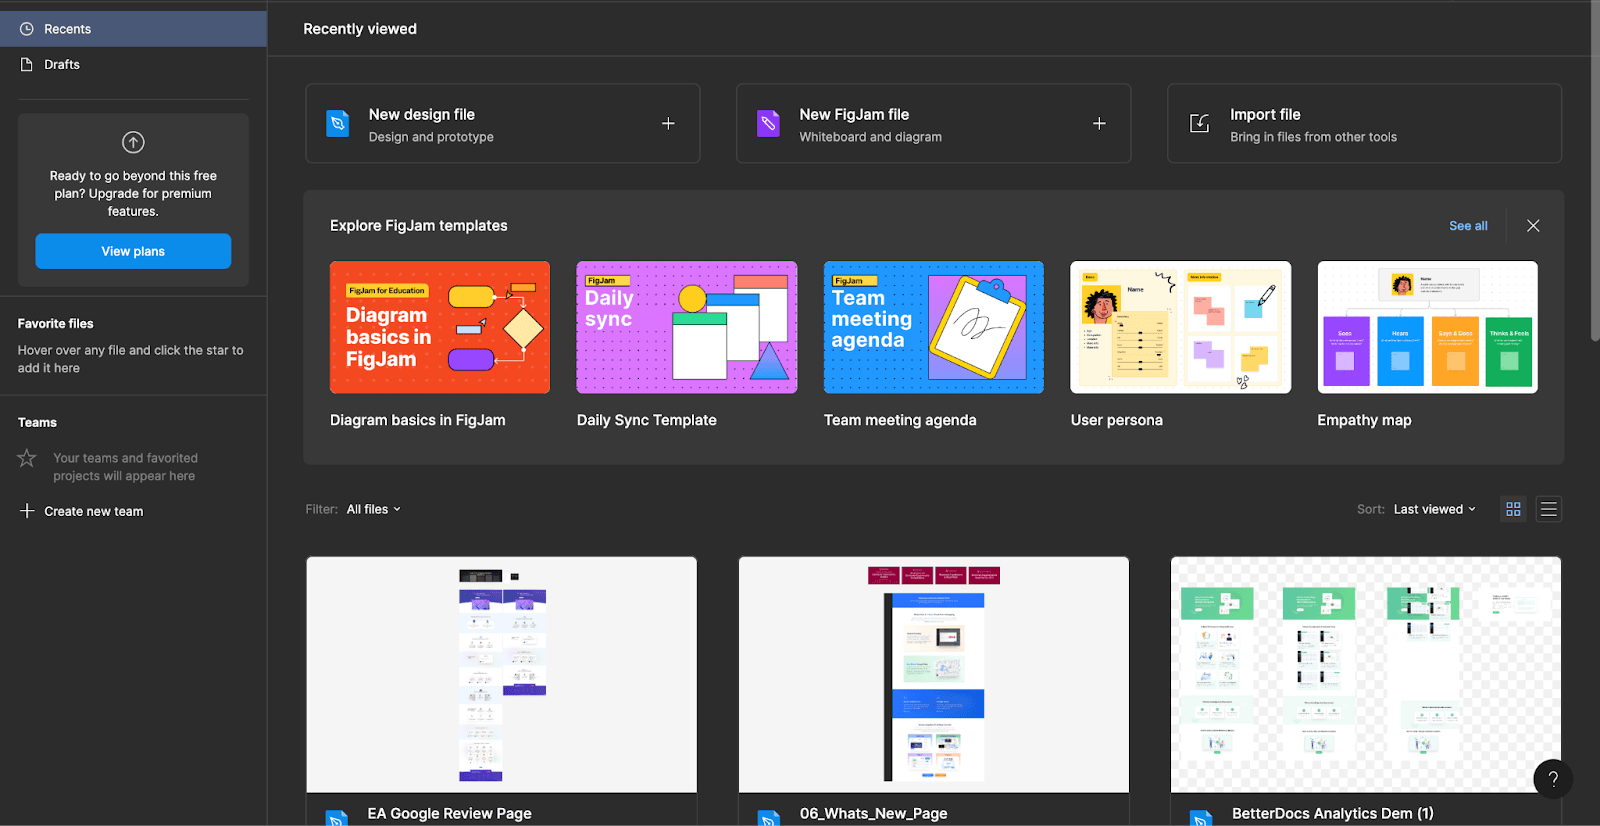The width and height of the screenshot is (1600, 826).
Task: Click the Empathy map label
Action: (1364, 420)
